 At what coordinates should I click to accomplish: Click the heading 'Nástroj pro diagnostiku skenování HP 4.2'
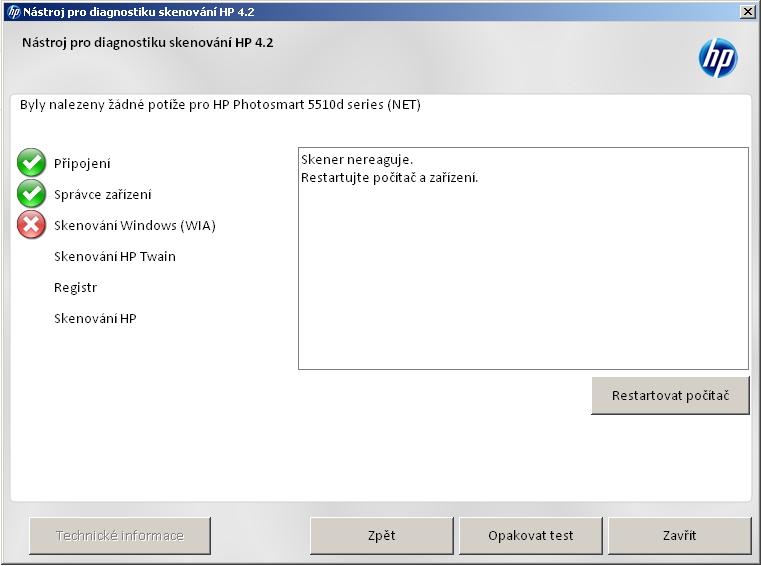[x=148, y=43]
